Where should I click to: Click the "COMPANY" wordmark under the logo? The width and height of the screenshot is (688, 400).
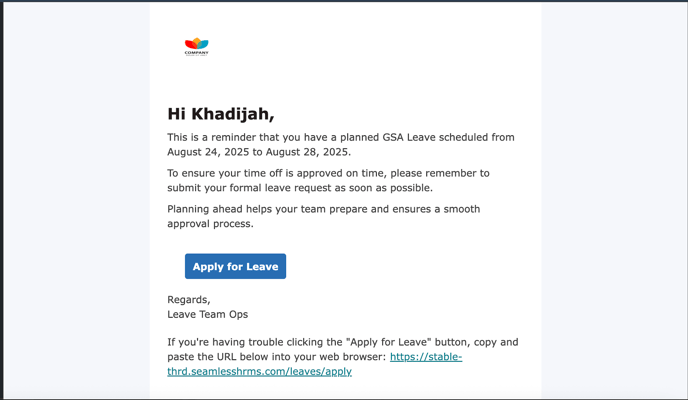(x=197, y=53)
